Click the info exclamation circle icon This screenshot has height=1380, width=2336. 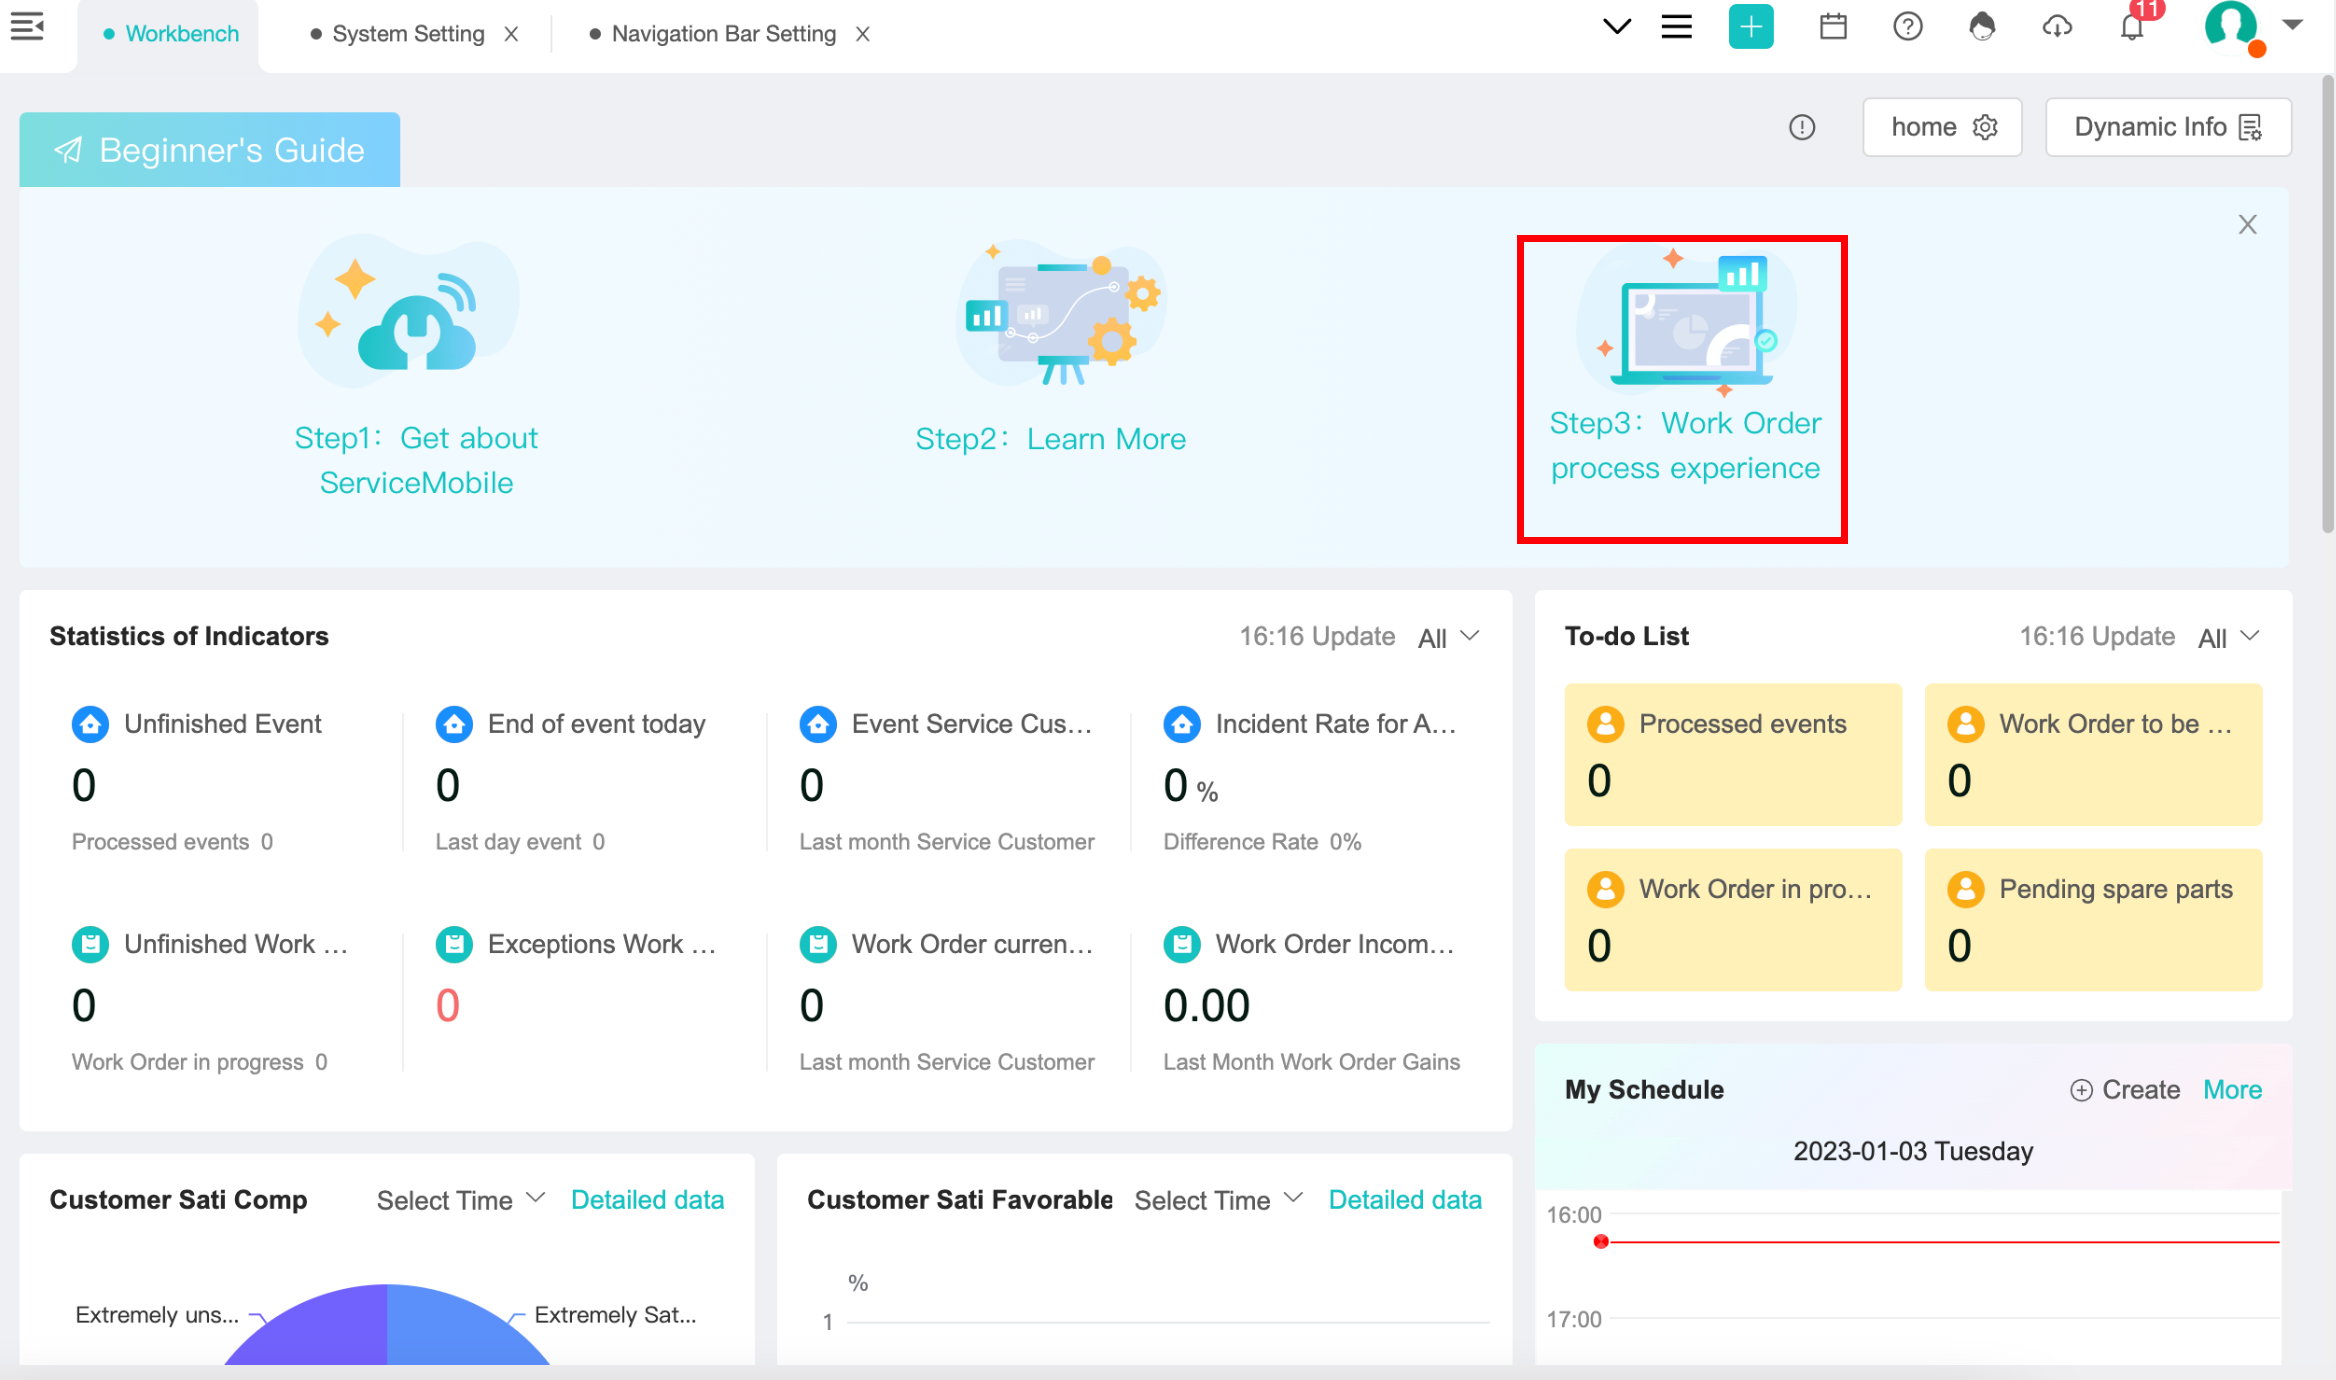1802,127
